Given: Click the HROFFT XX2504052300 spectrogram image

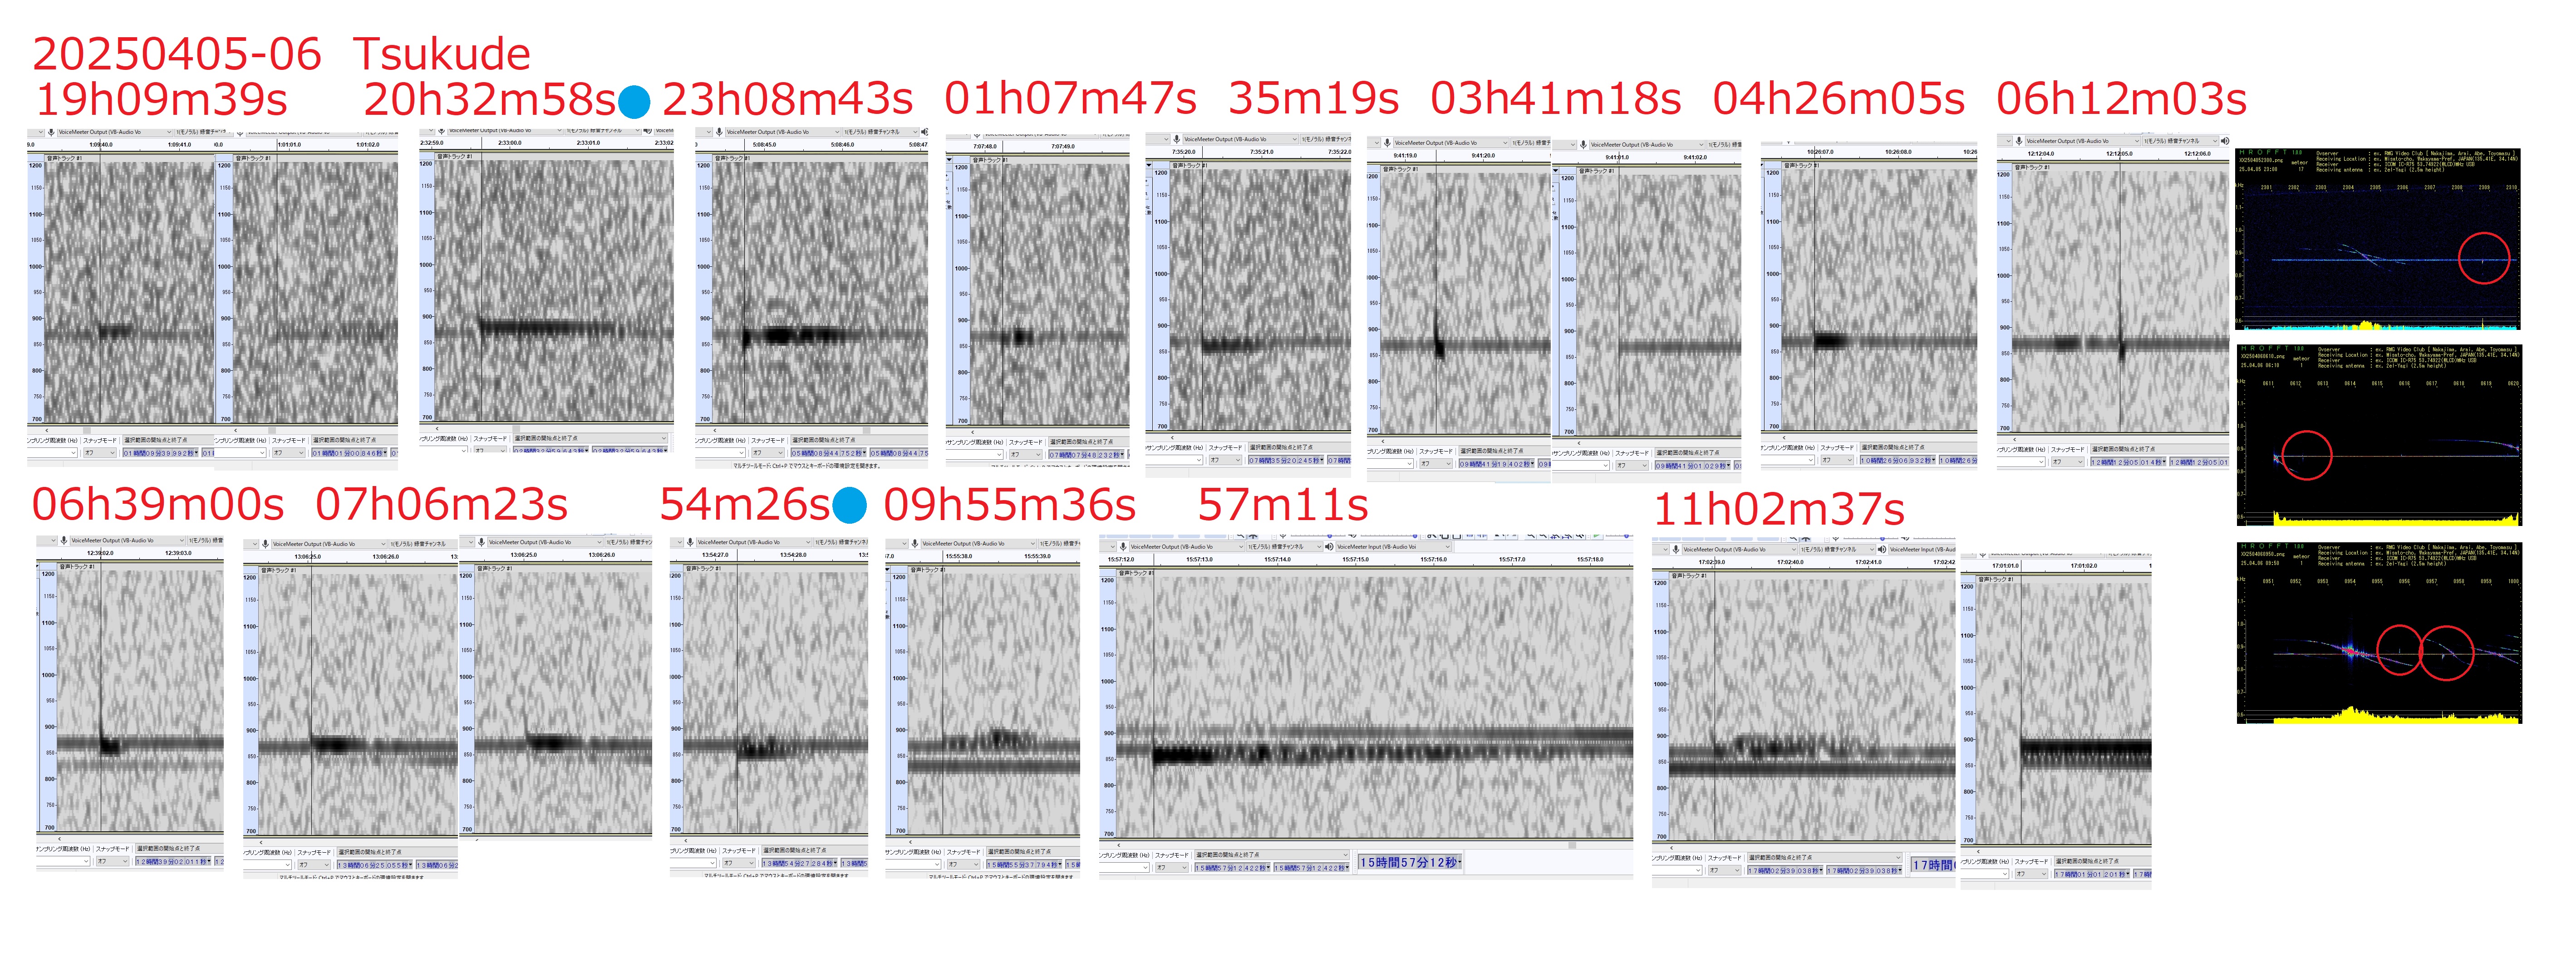Looking at the screenshot, I should 2377,240.
